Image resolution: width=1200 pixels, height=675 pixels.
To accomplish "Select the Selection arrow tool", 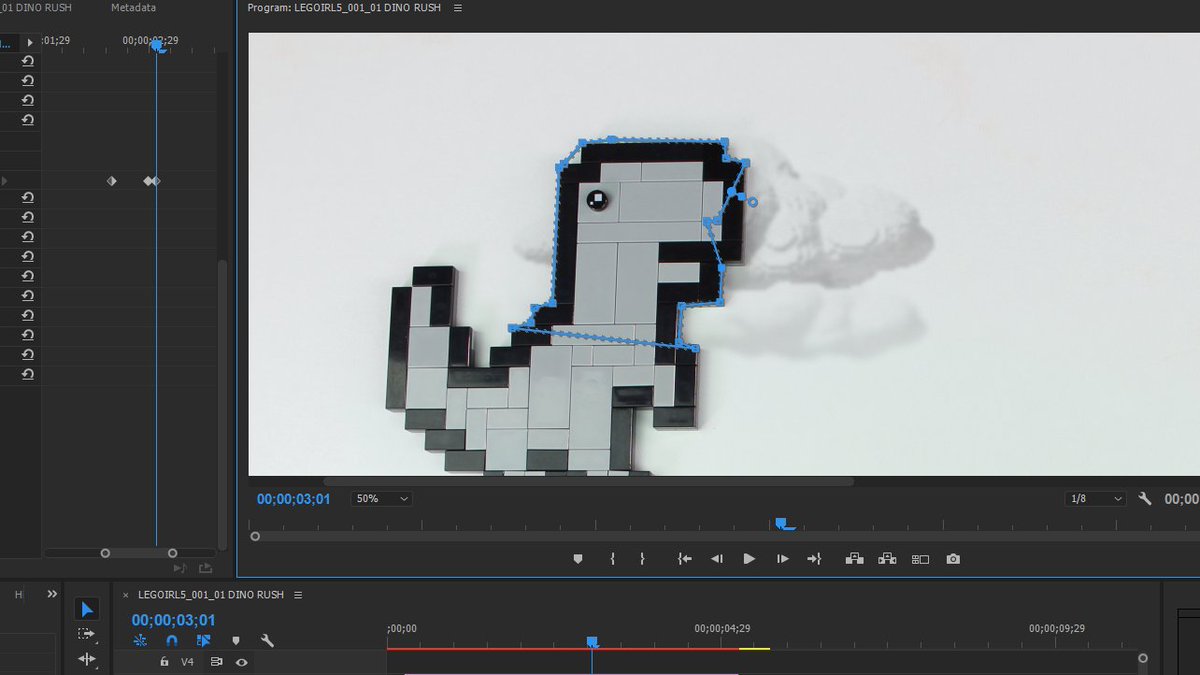I will 87,610.
